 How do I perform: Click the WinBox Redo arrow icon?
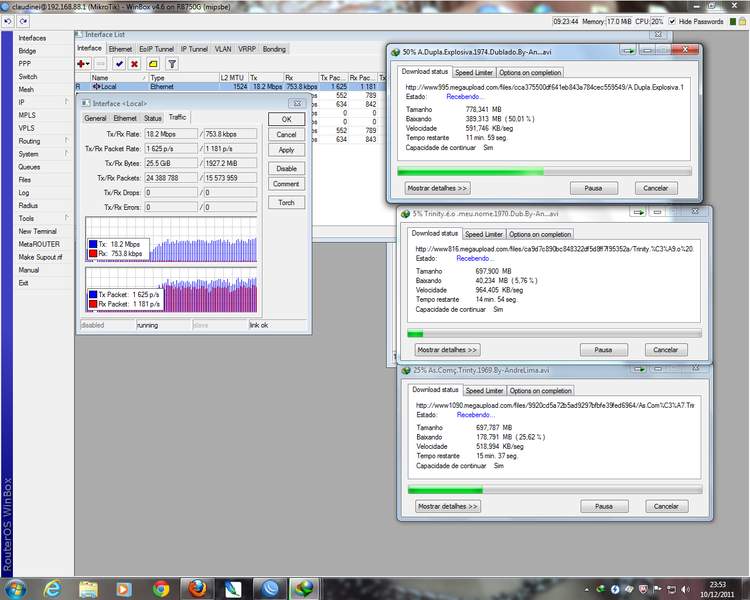pos(25,21)
